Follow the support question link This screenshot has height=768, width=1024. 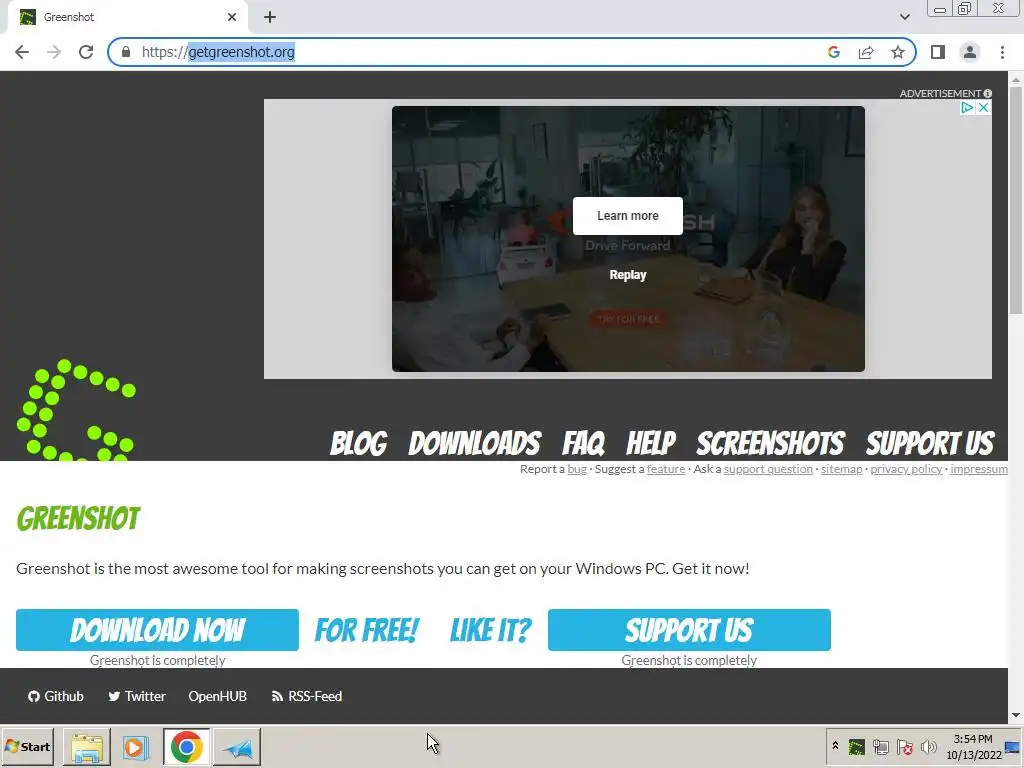[768, 469]
